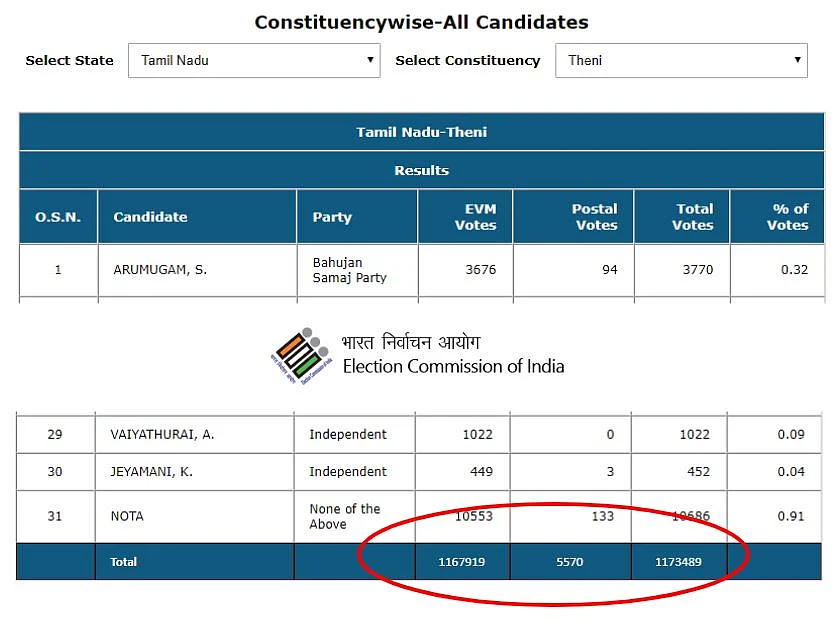Open the Select State dropdown
This screenshot has height=640, width=833.
point(254,61)
